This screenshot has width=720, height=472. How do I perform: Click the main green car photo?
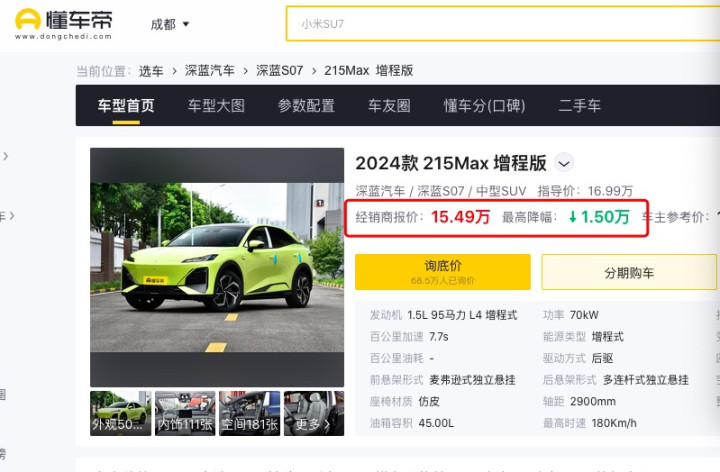(x=217, y=267)
